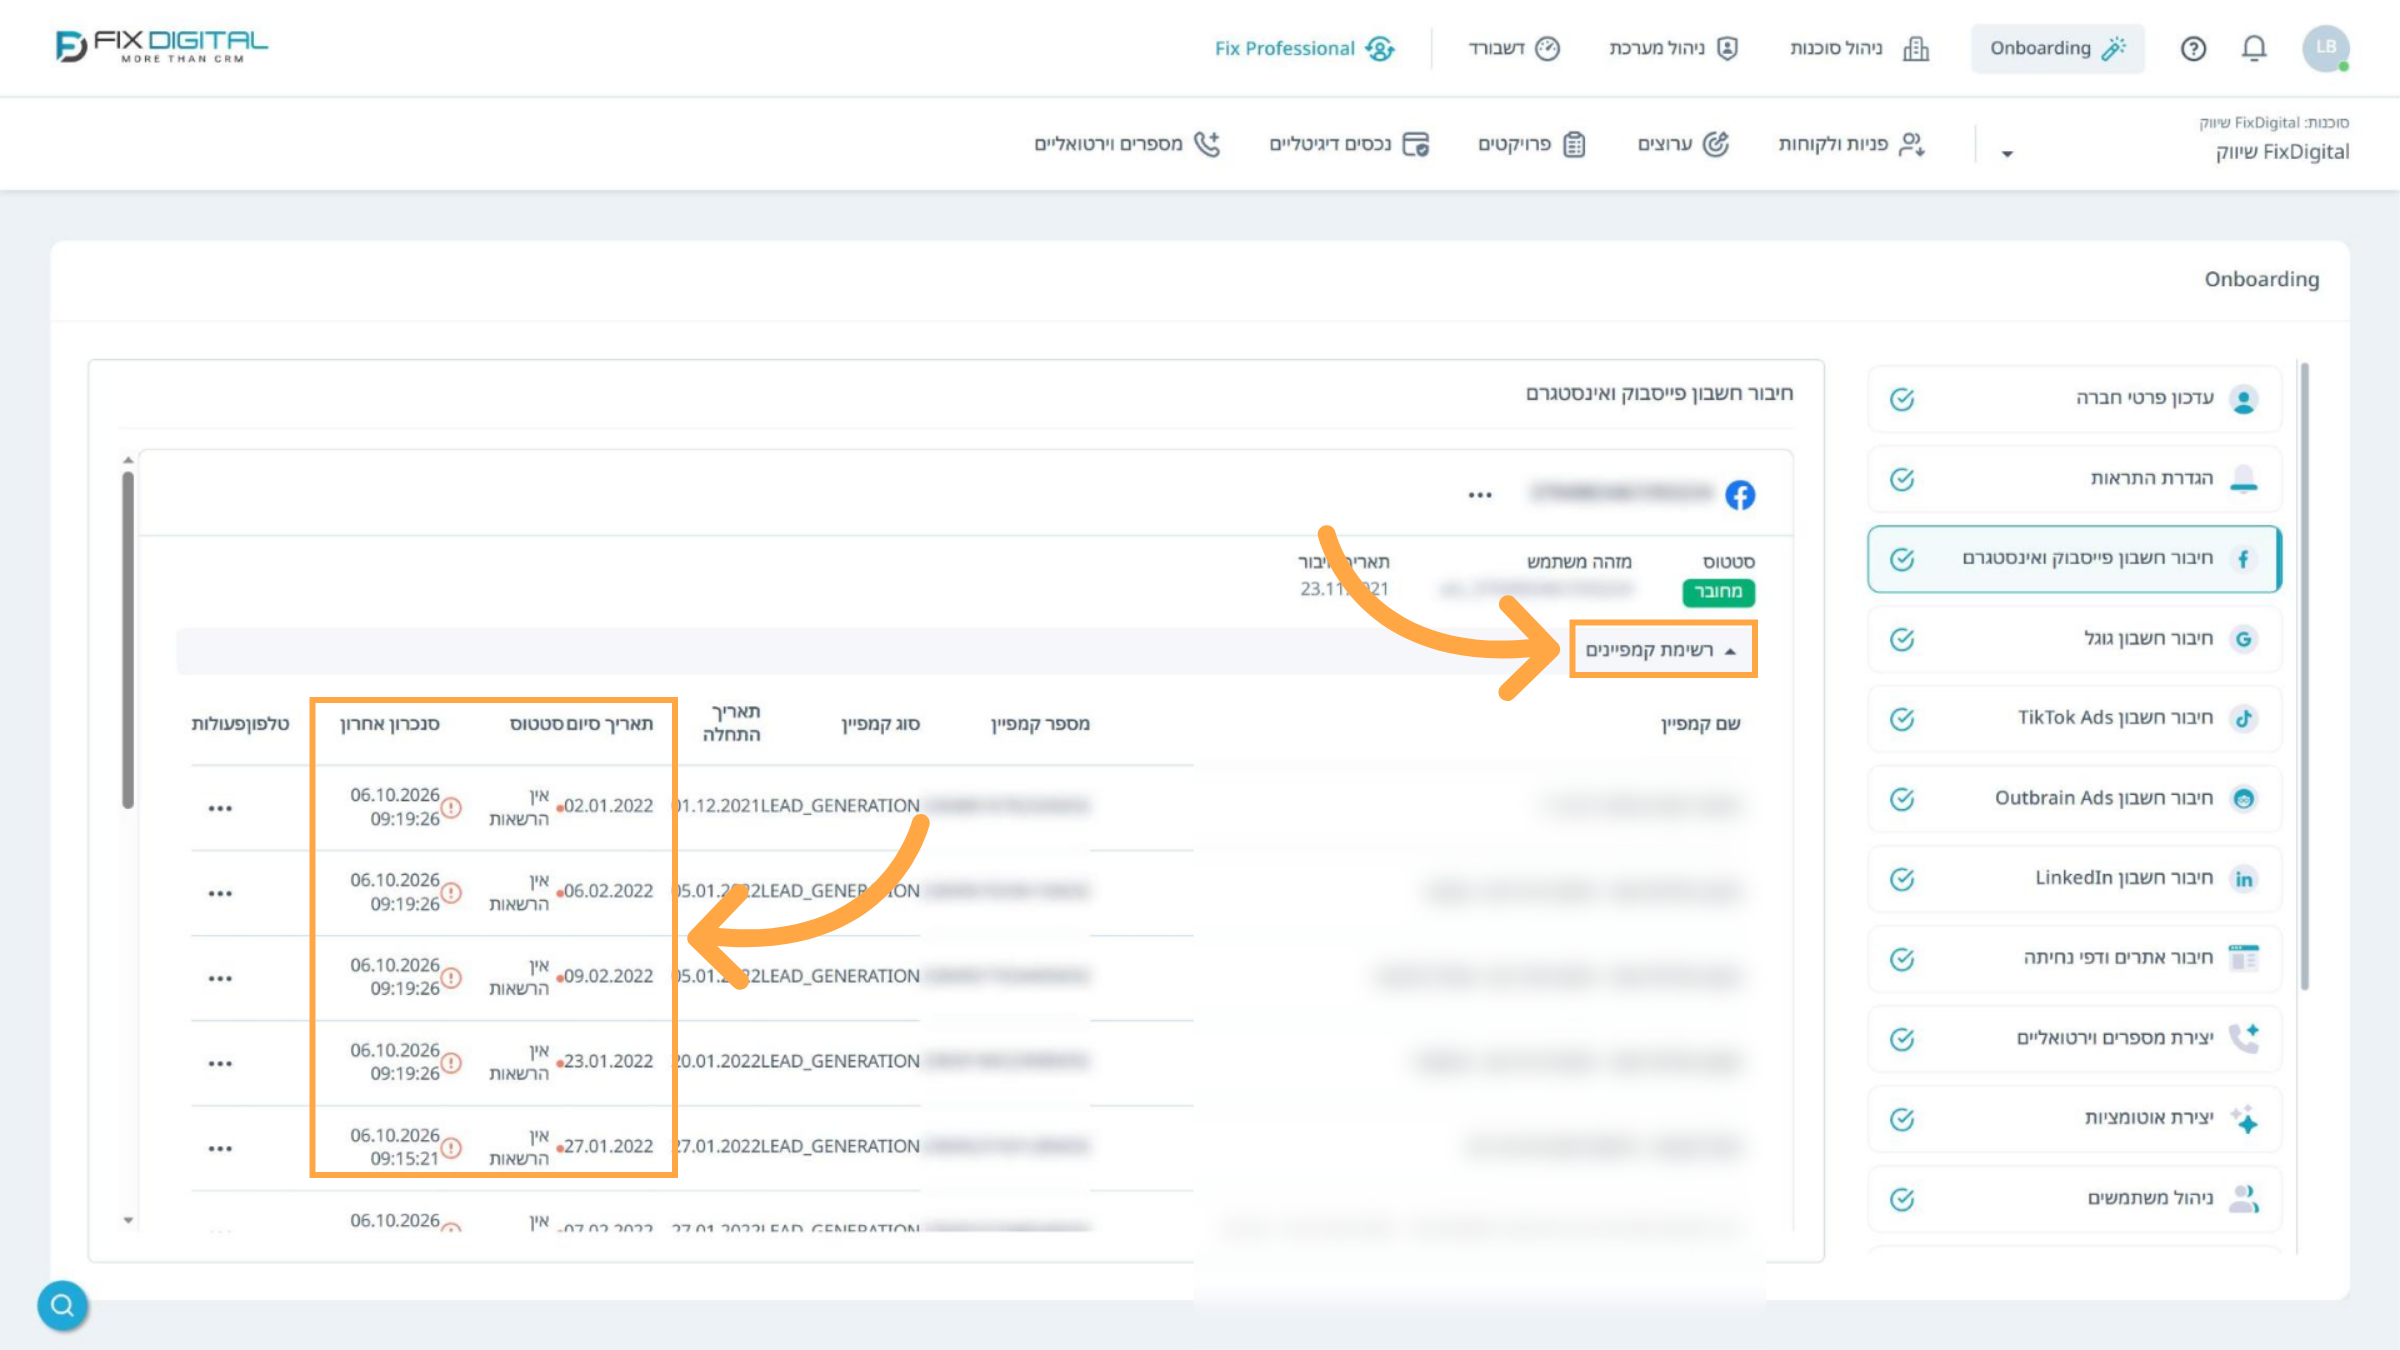Open ניהול מערכת system management

[1674, 48]
